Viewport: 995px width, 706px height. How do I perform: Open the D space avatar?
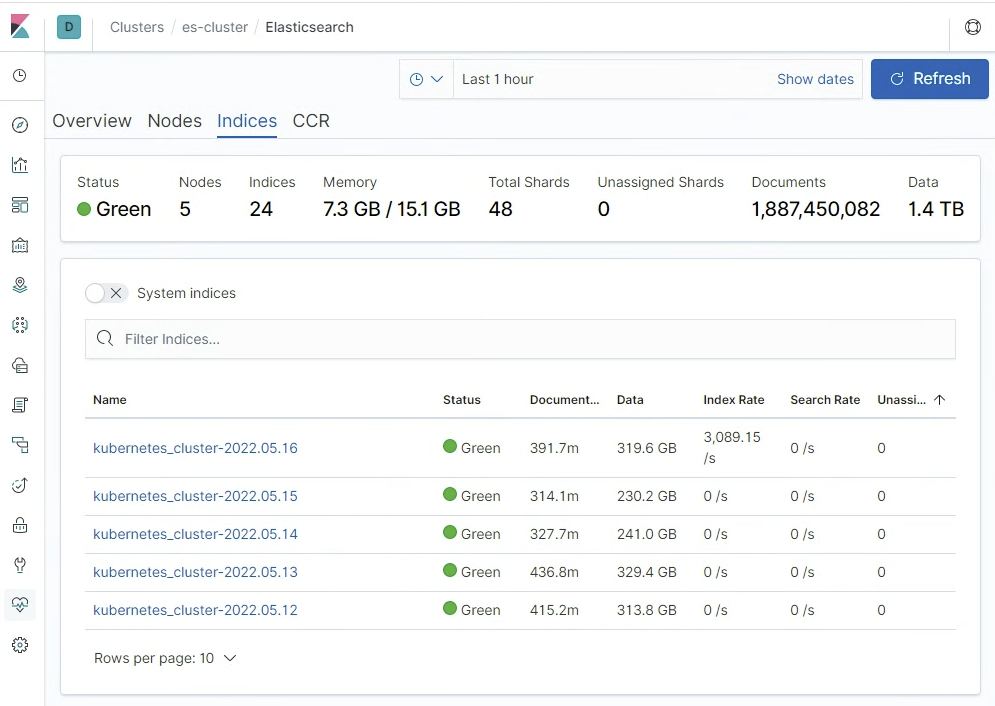coord(69,27)
